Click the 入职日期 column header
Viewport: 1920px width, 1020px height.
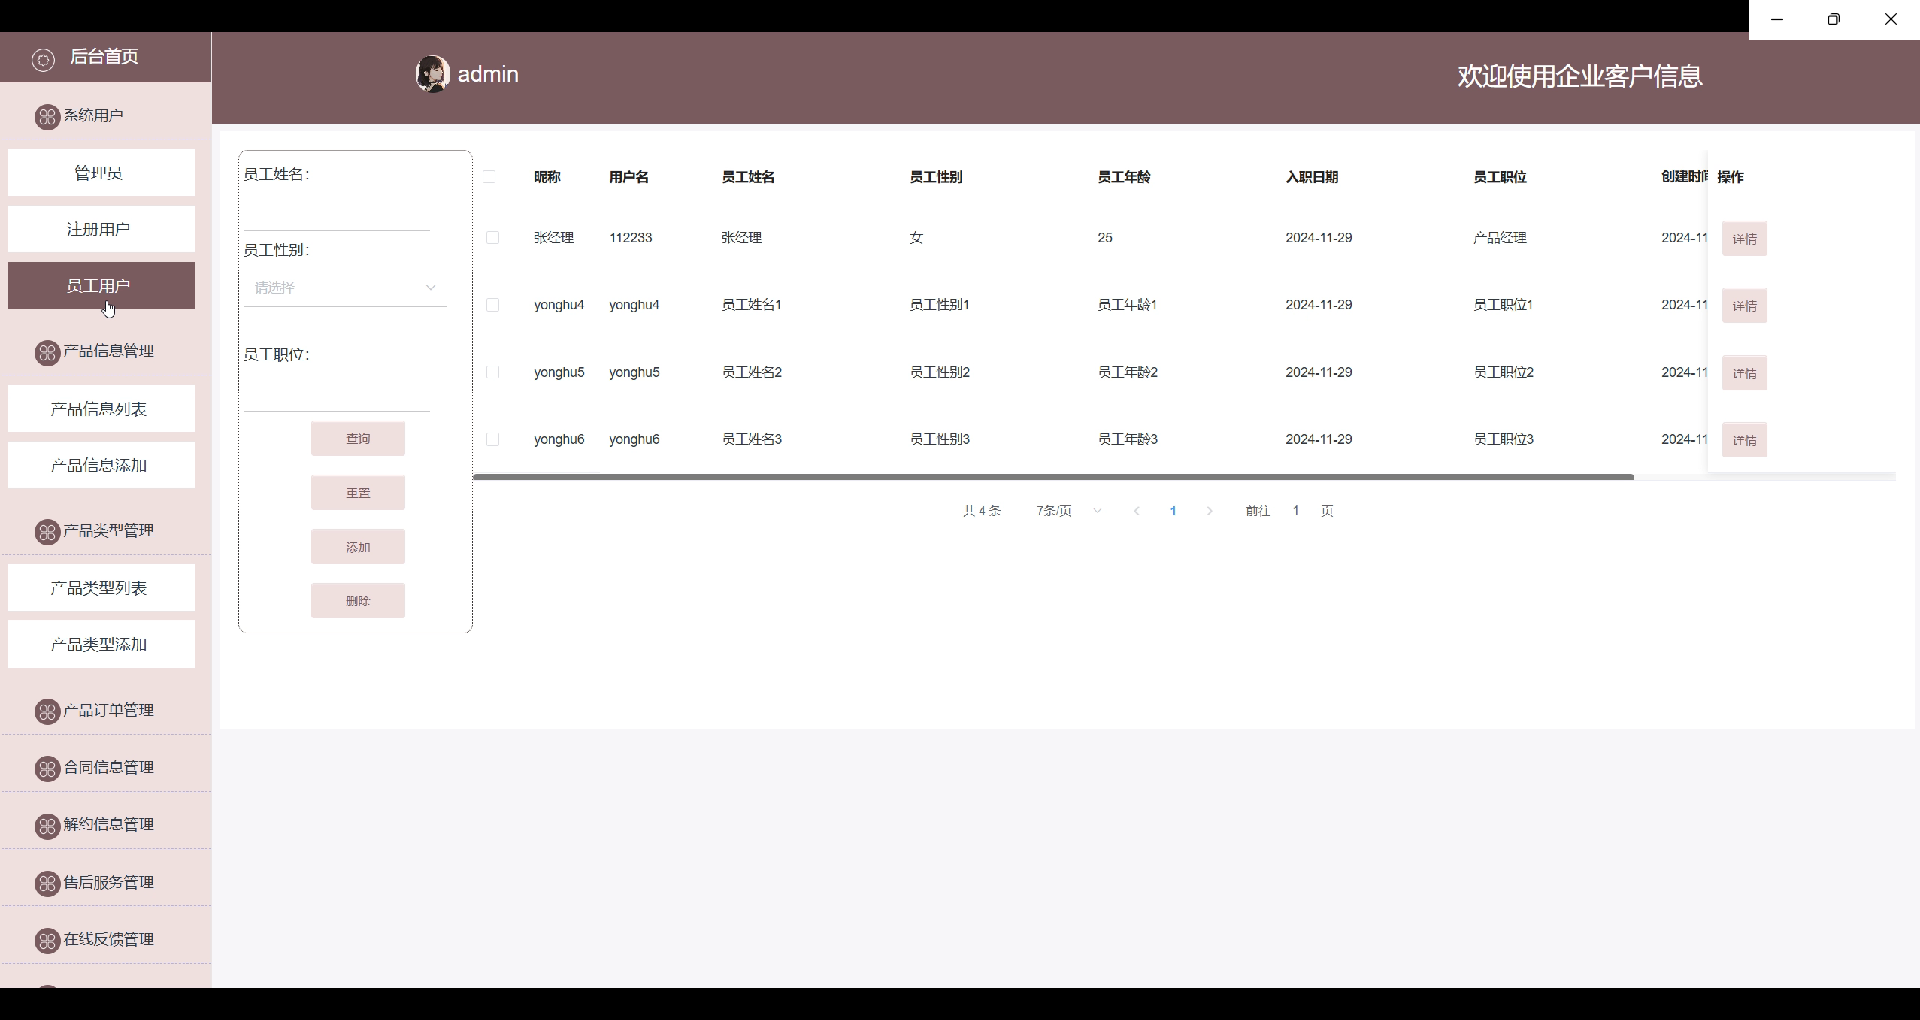click(x=1312, y=177)
